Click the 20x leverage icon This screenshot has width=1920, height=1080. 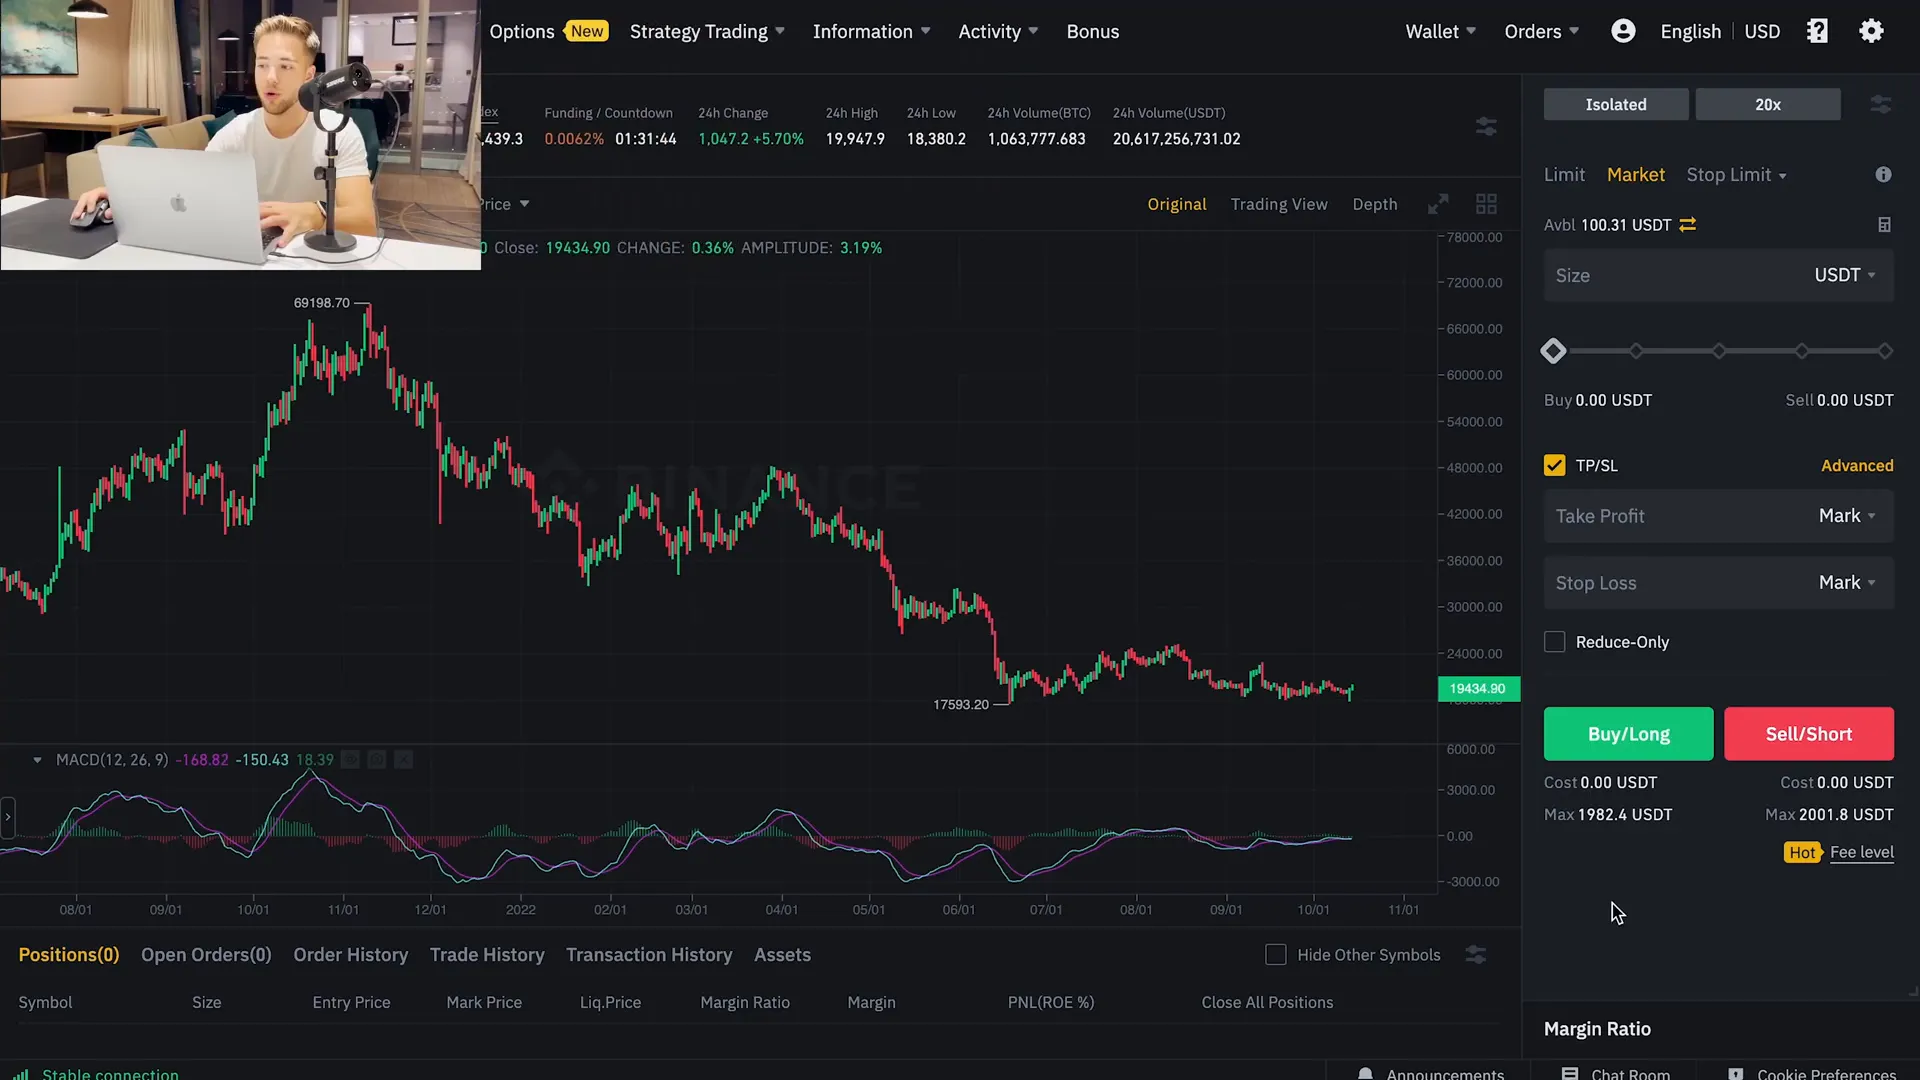click(x=1766, y=103)
